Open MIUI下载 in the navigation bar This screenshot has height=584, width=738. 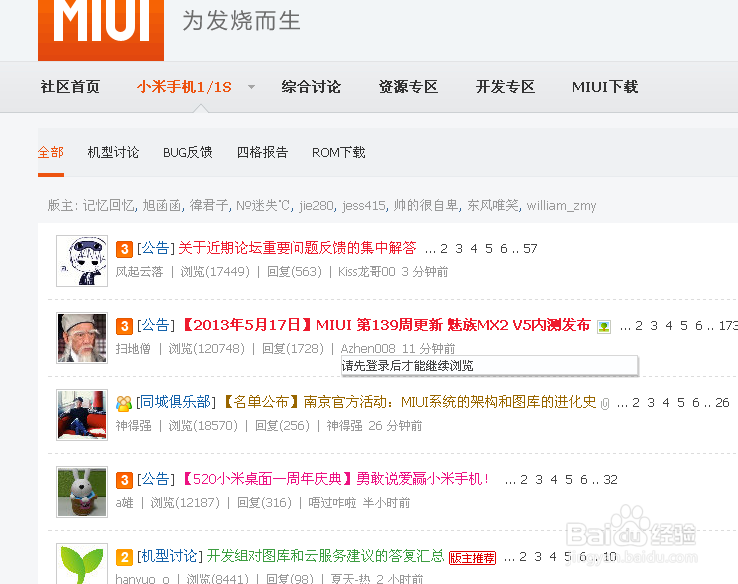[605, 87]
